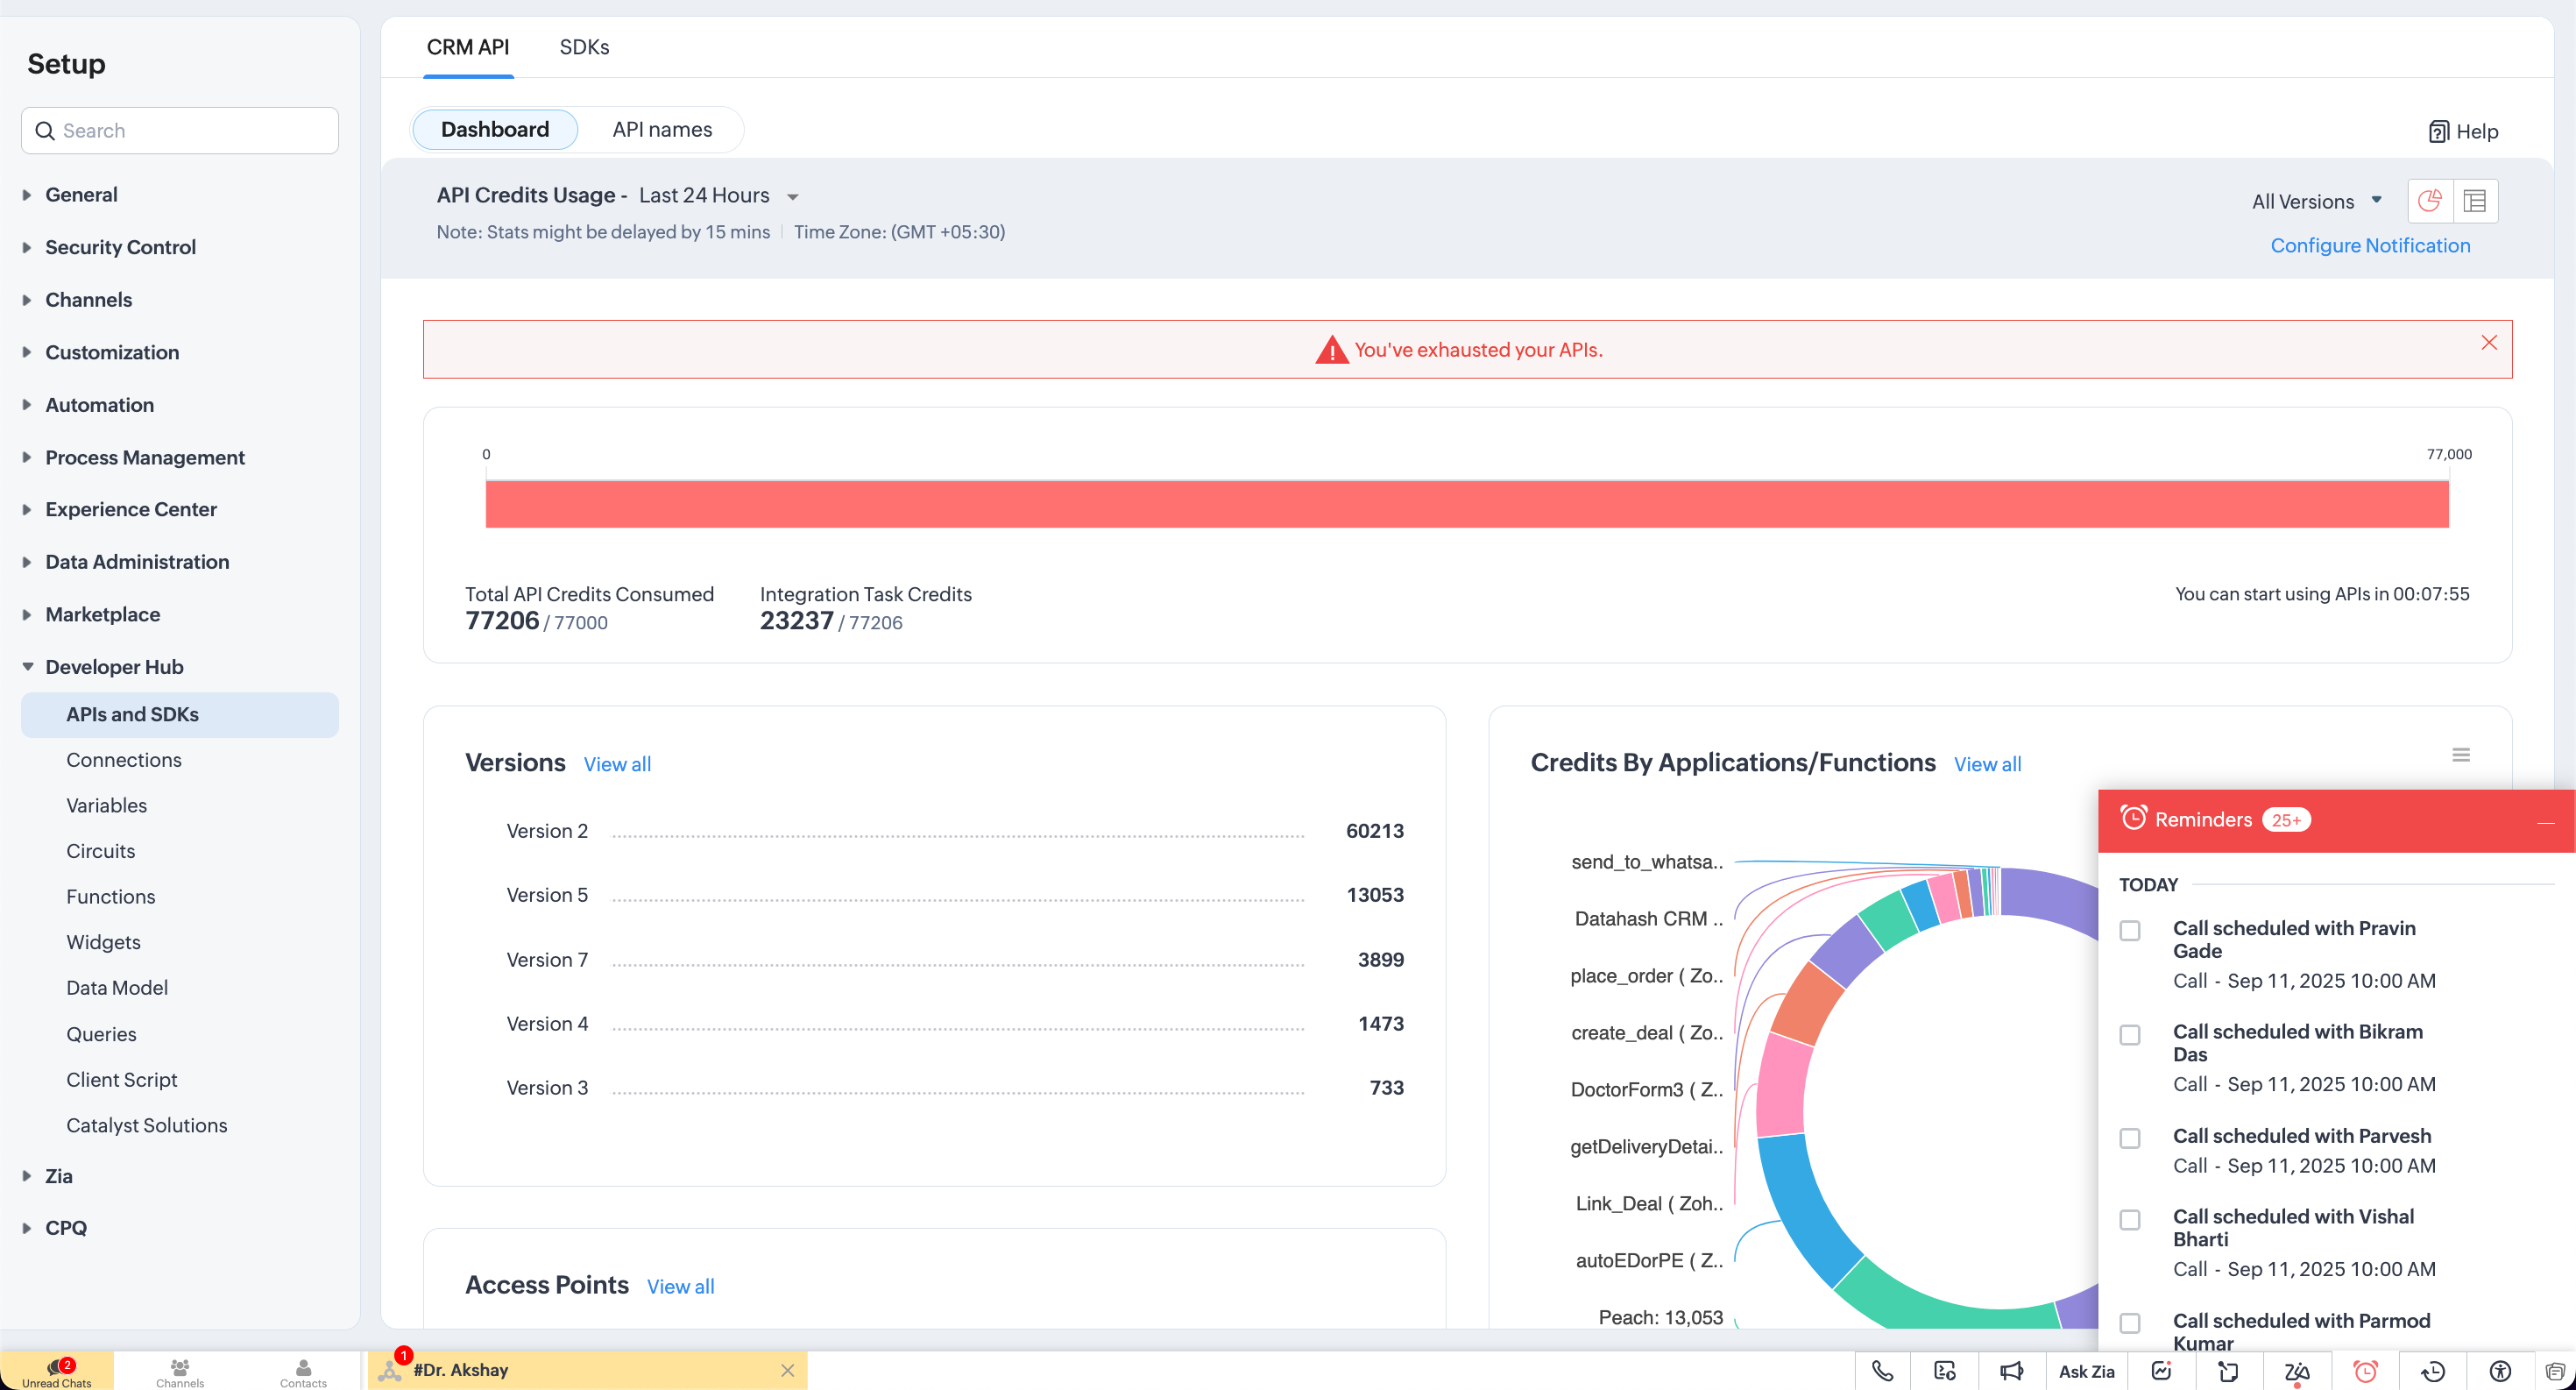The image size is (2576, 1390).
Task: Expand the Automation section in sidebar
Action: (x=99, y=405)
